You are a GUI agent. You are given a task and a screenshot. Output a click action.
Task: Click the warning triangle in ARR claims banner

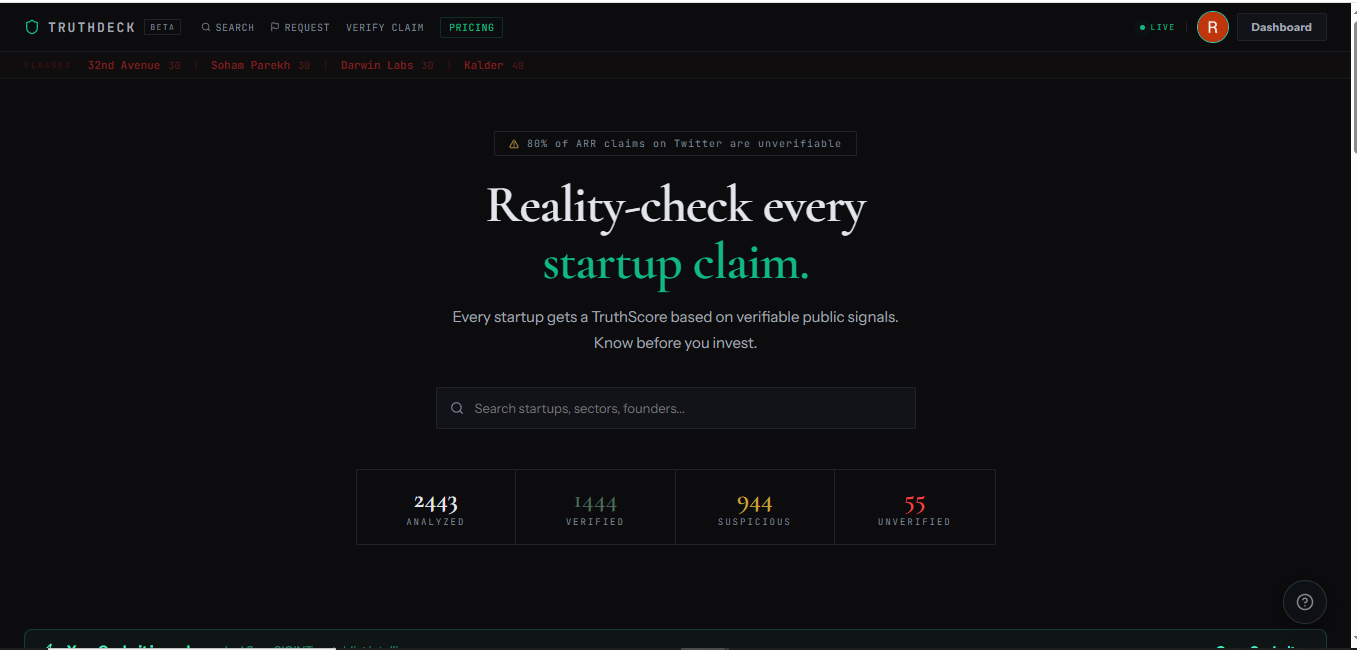513,143
